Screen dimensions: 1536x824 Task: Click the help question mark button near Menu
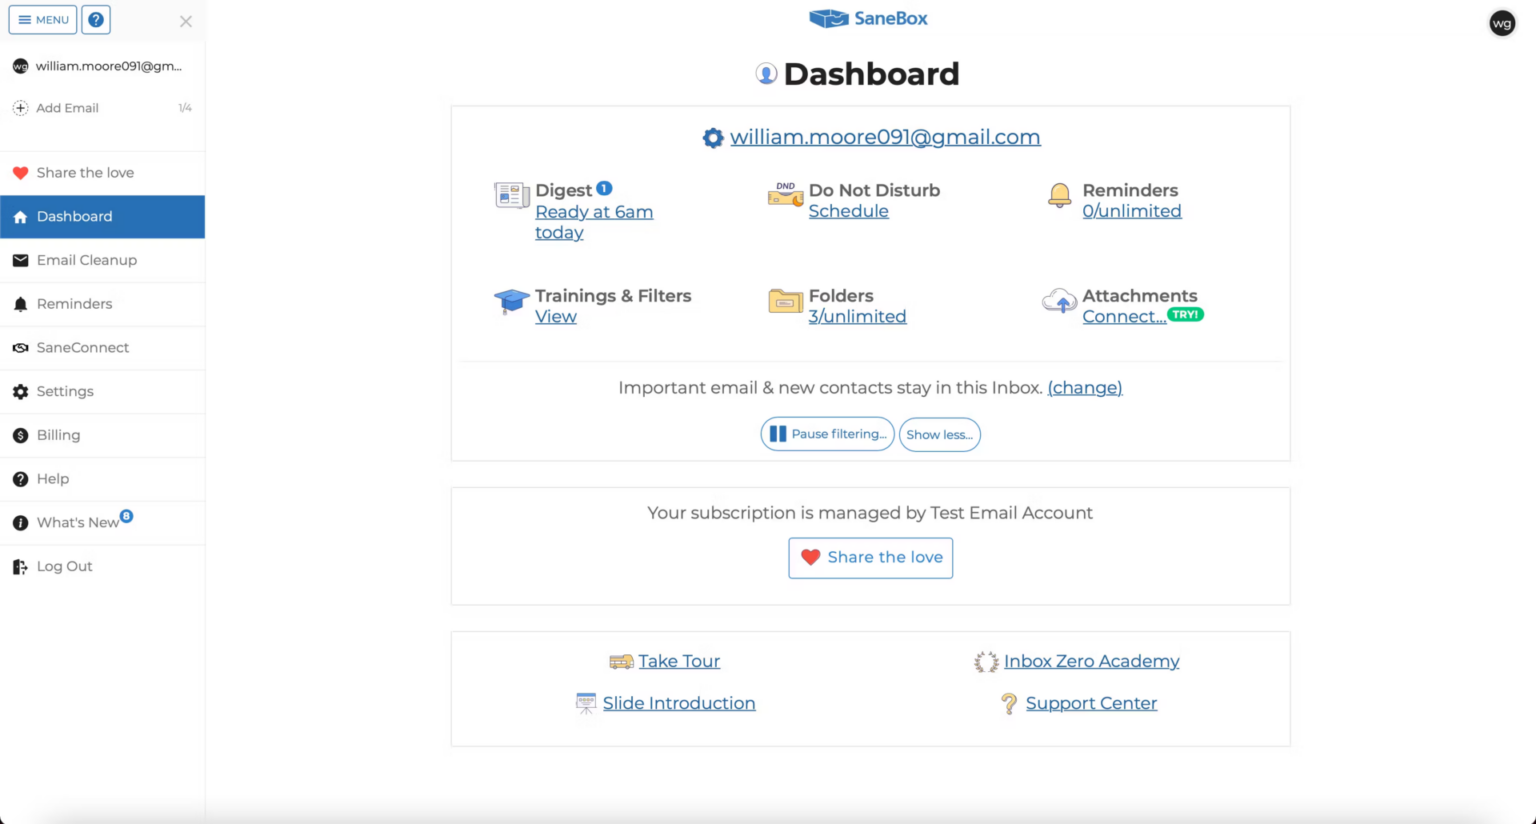pyautogui.click(x=95, y=19)
